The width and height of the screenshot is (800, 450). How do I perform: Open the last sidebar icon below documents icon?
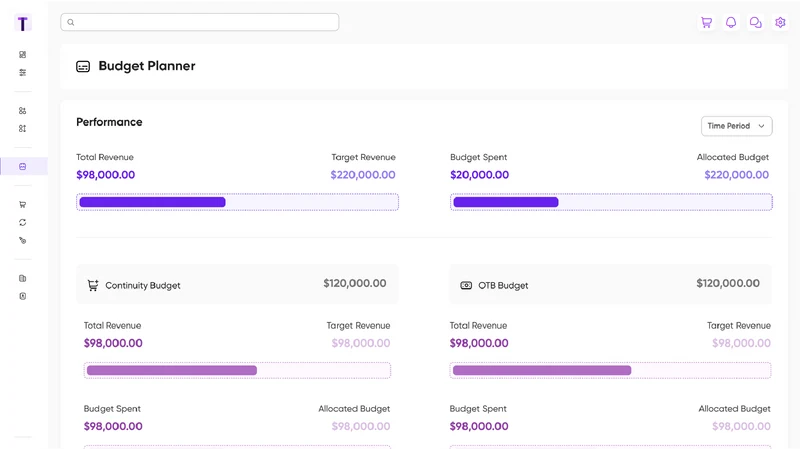click(x=22, y=296)
